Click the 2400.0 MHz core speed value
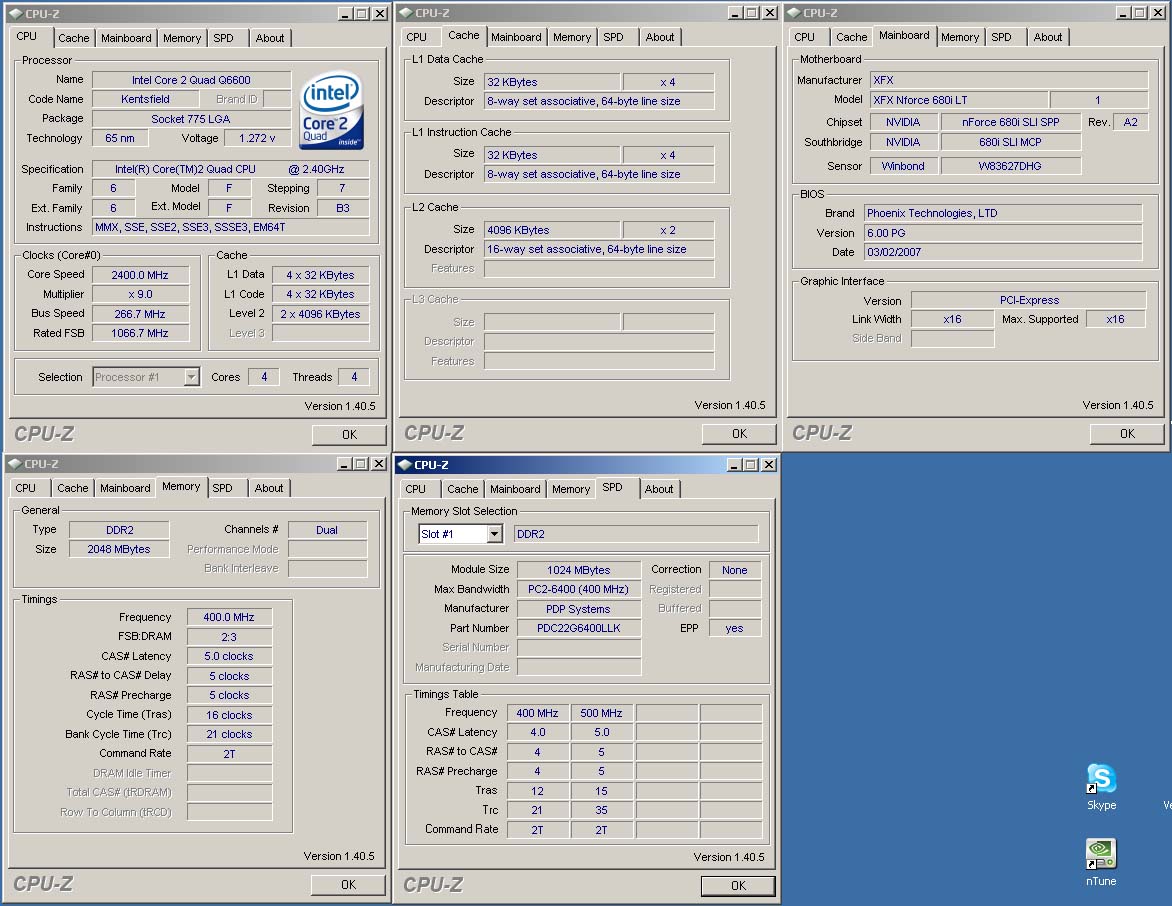 pyautogui.click(x=140, y=275)
